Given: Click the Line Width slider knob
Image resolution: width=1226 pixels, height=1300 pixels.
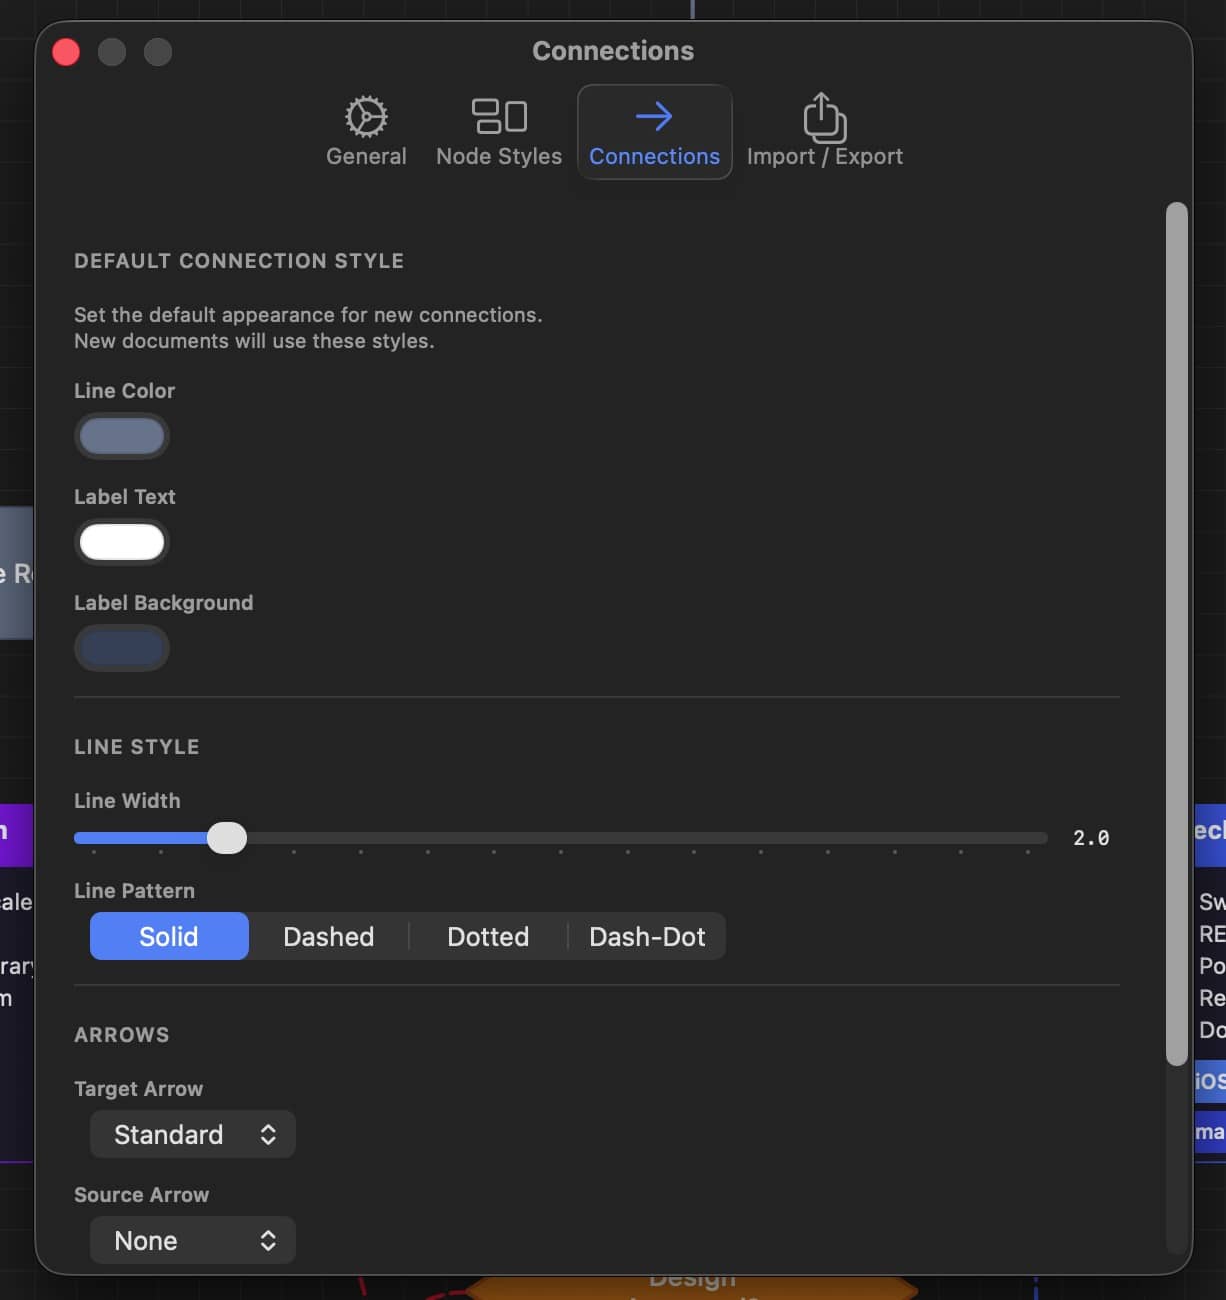Looking at the screenshot, I should [227, 838].
